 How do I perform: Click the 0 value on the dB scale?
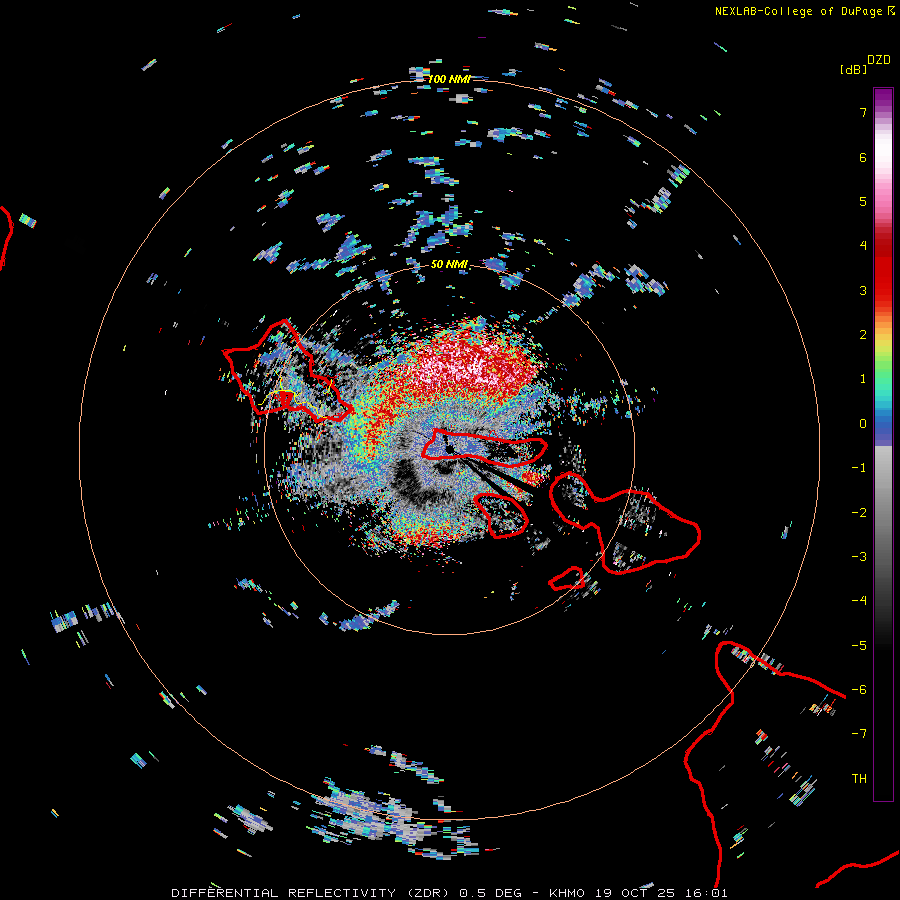(x=863, y=424)
